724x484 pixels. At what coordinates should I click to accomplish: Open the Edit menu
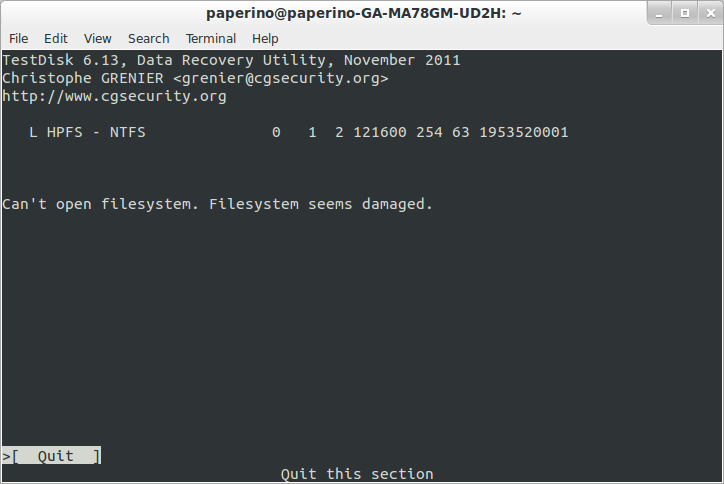pyautogui.click(x=56, y=38)
